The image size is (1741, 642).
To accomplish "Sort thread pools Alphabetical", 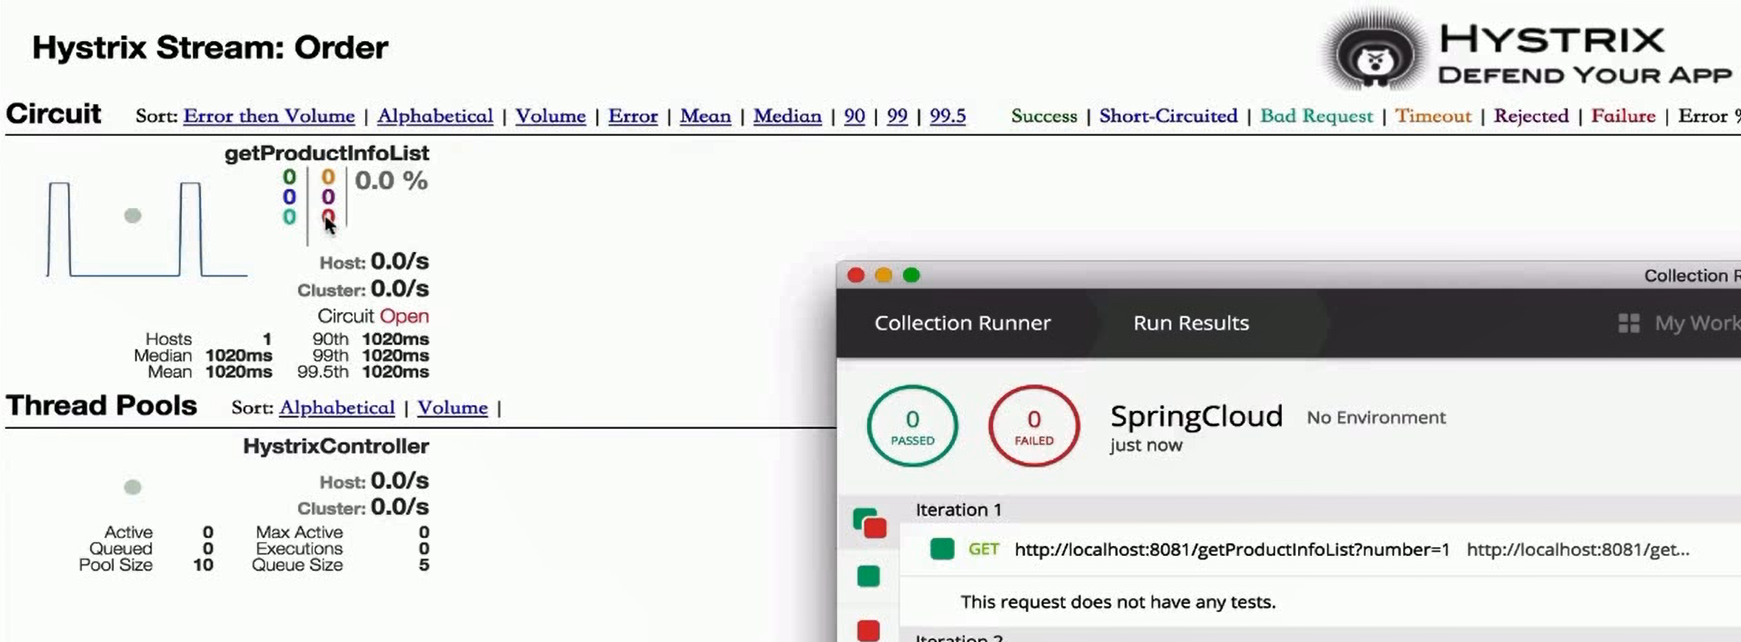I will (x=337, y=408).
